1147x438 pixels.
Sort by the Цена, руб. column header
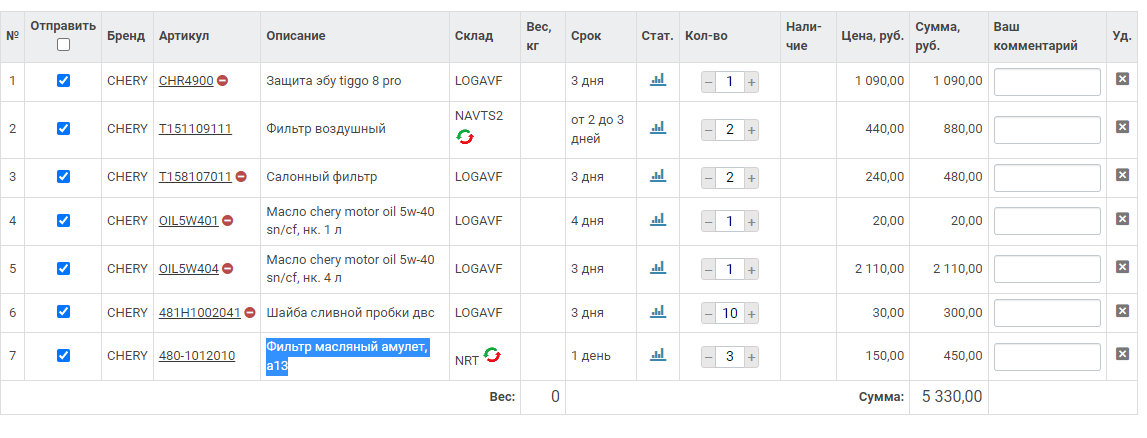coord(871,36)
